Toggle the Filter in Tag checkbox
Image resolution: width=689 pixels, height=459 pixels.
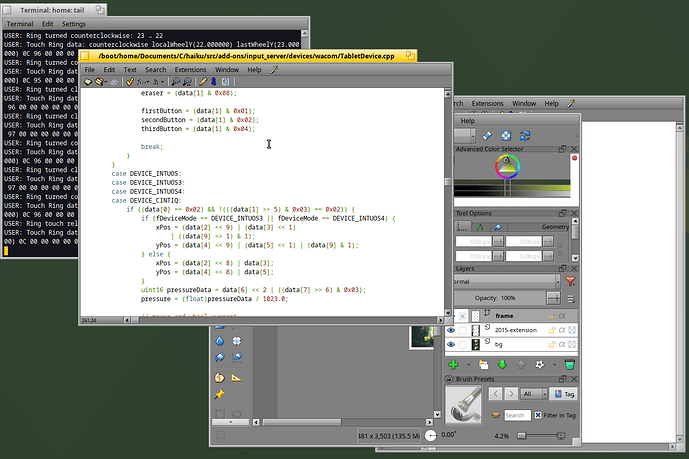click(538, 415)
